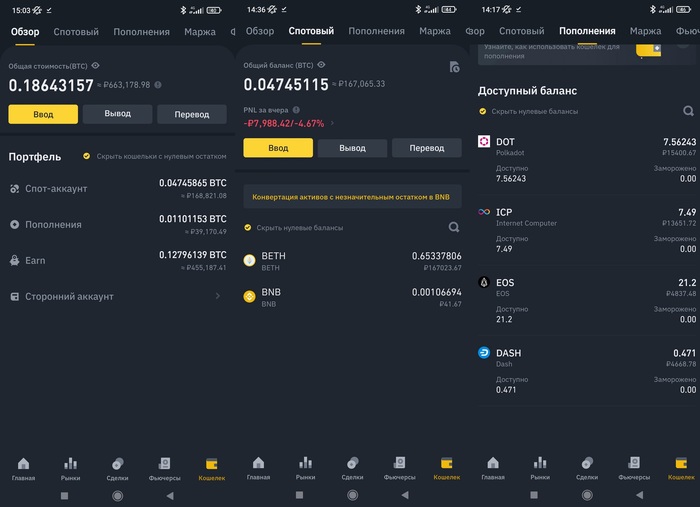The width and height of the screenshot is (700, 507).
Task: Tap Перевод button in Спотовый screen
Action: (427, 148)
